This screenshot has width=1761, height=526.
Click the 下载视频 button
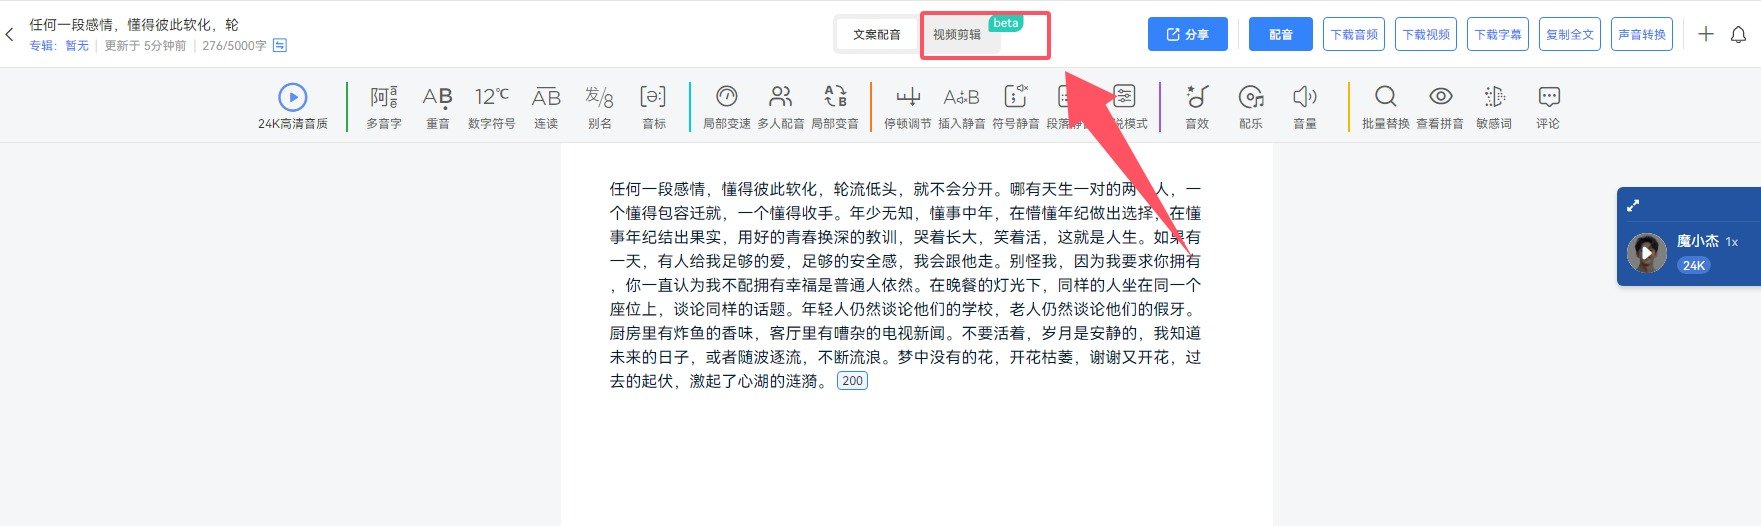[1426, 34]
